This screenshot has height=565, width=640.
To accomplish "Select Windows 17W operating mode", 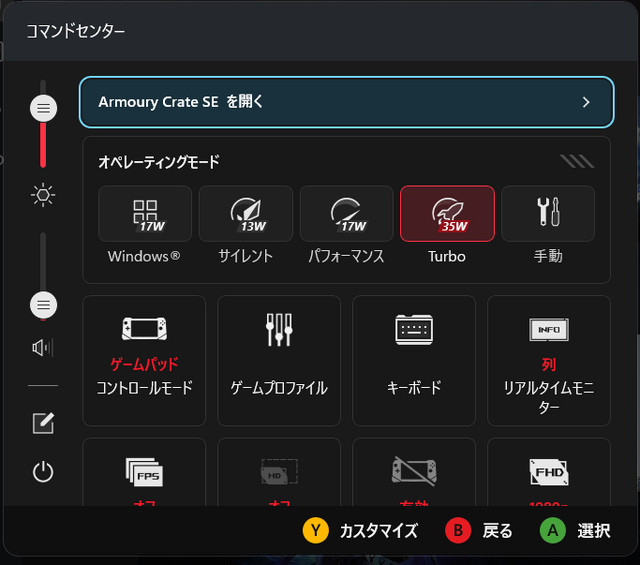I will [x=145, y=214].
